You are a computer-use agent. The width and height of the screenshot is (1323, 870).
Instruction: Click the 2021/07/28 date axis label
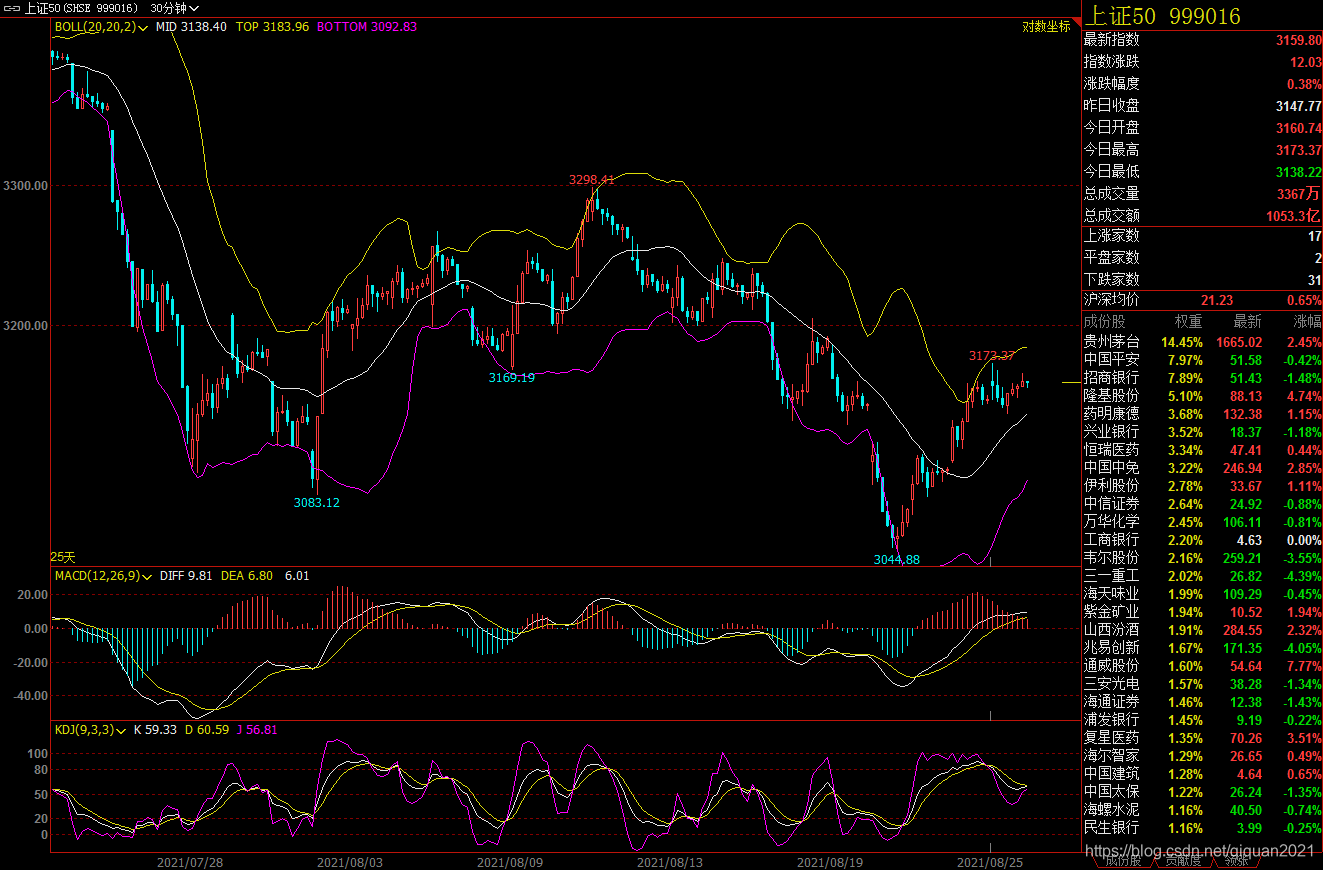coord(190,861)
